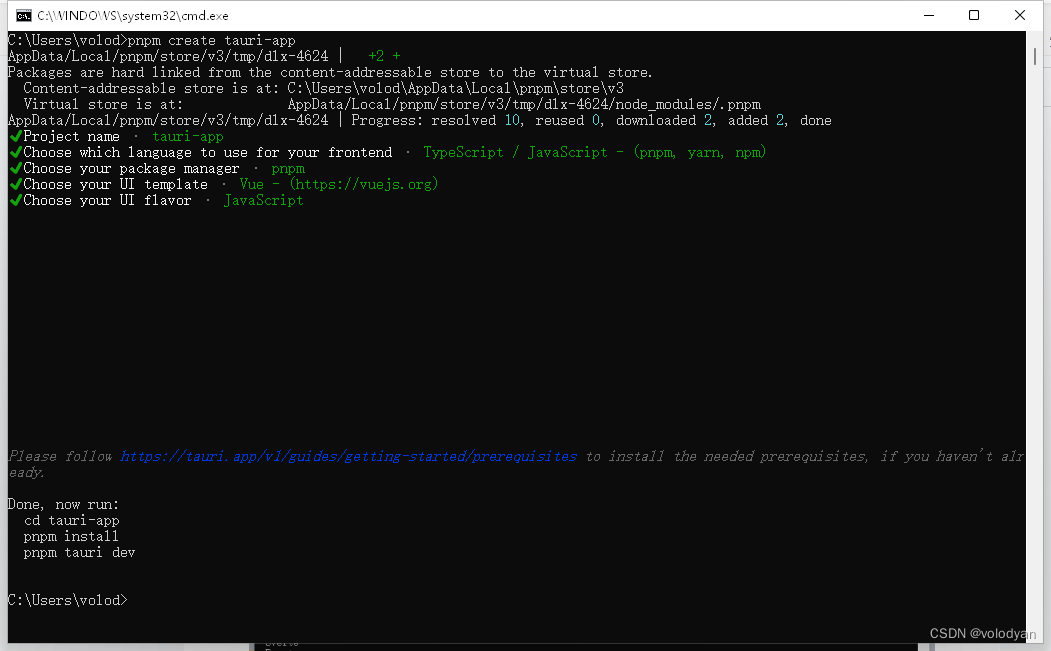Click the 'Content-addressable store is at' line
Viewport: 1051px width, 651px height.
coord(324,88)
